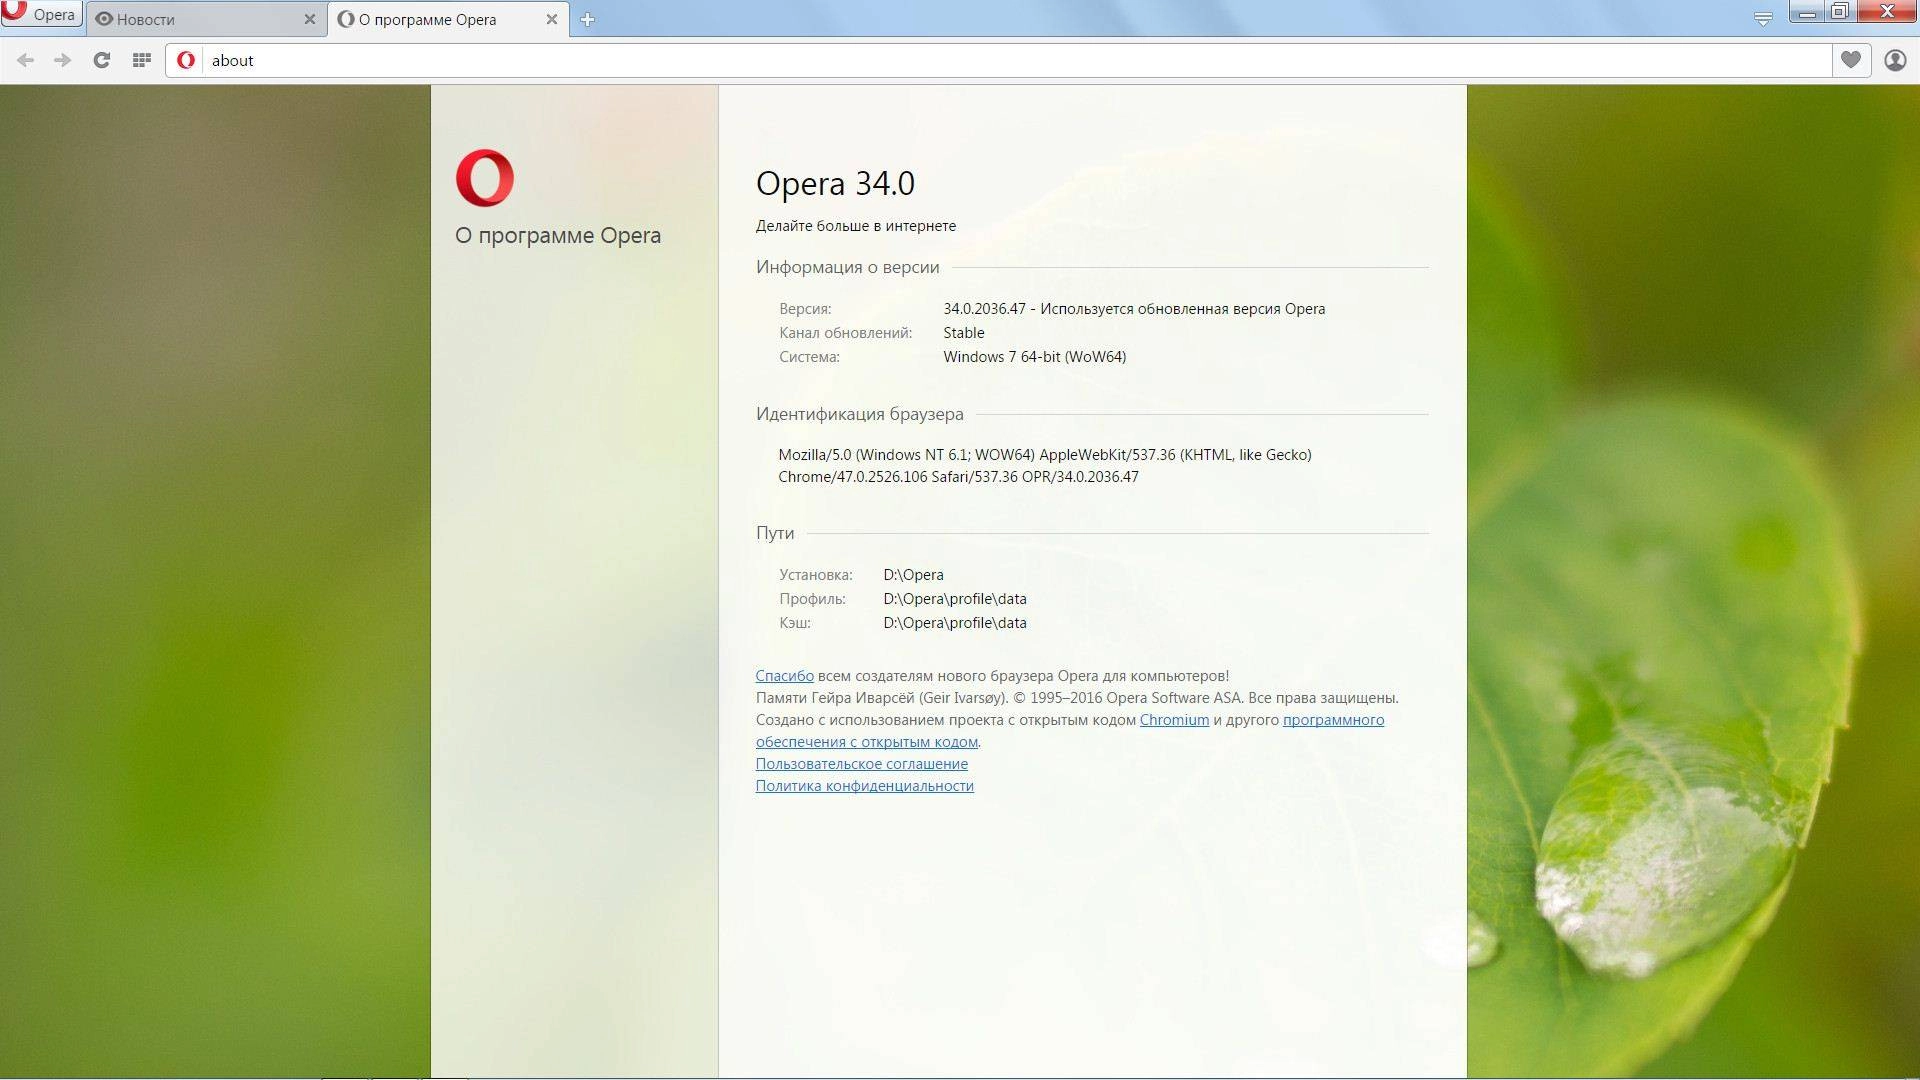Click the Mozilla/5.0 user agent string

[x=1045, y=466]
